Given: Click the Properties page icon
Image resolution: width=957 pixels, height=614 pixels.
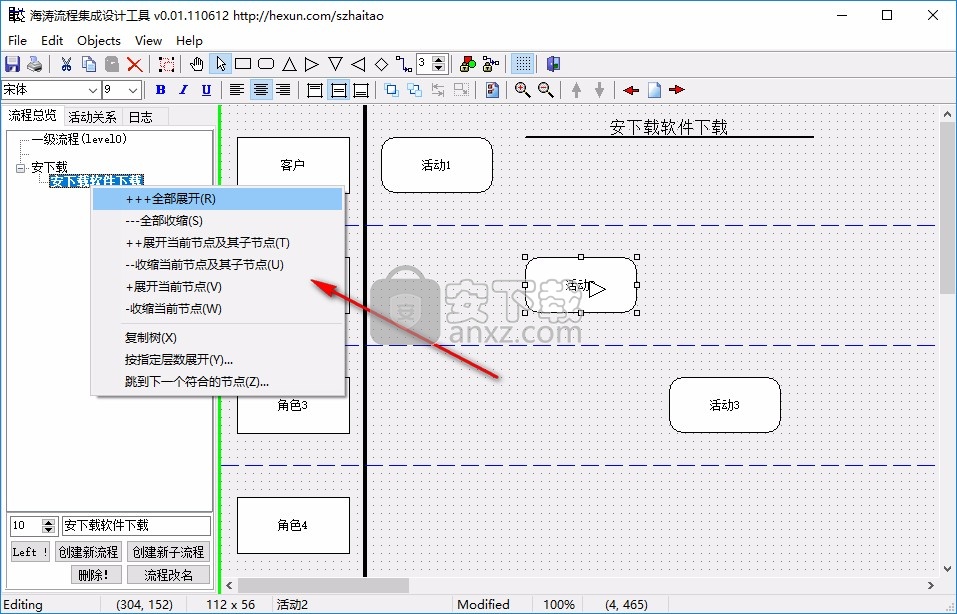Looking at the screenshot, I should (492, 90).
